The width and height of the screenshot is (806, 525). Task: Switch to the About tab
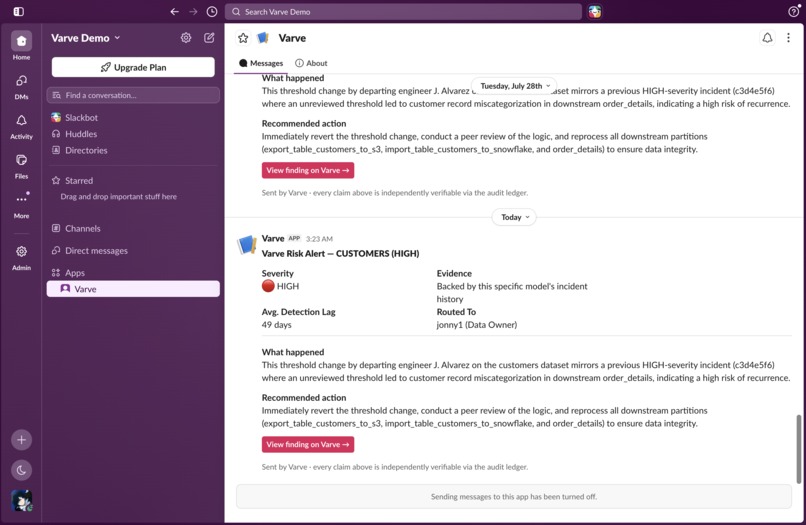(x=311, y=63)
